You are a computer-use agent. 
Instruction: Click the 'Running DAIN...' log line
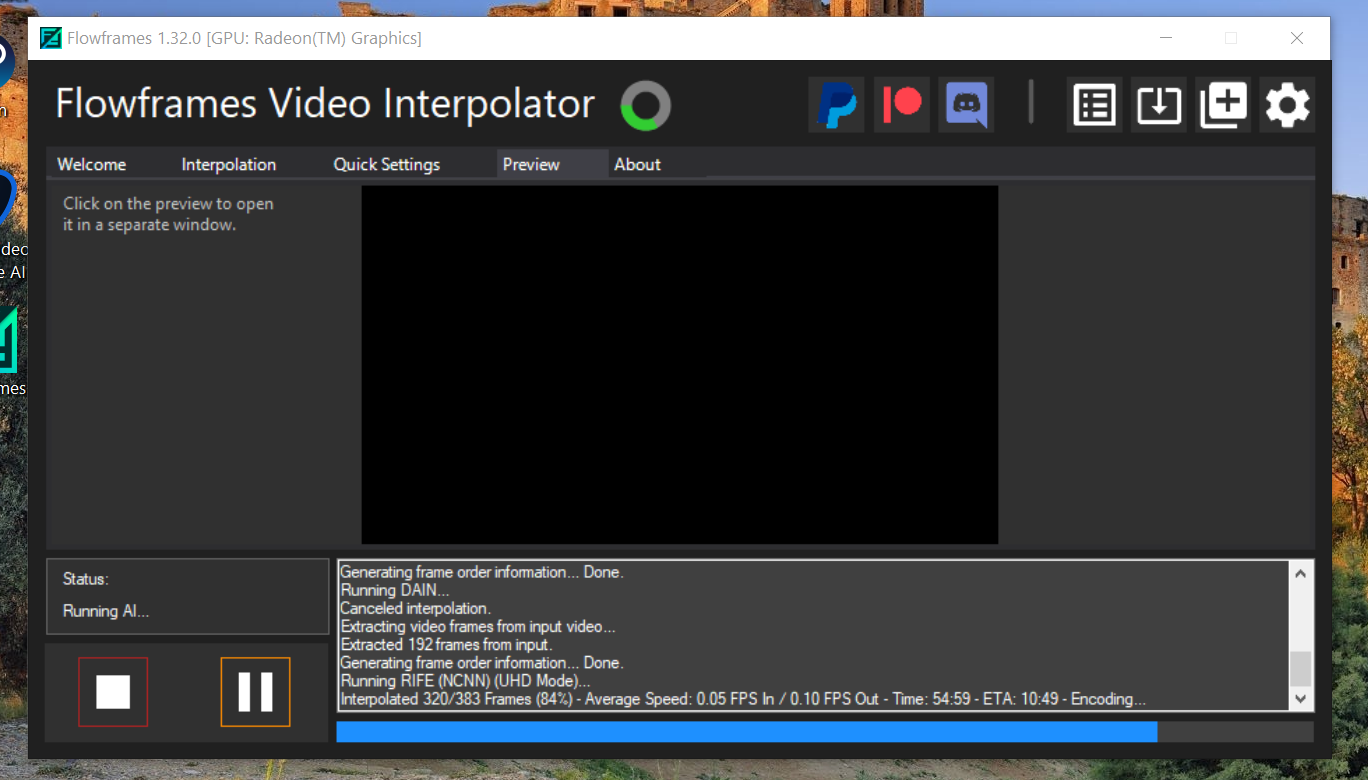coord(396,590)
